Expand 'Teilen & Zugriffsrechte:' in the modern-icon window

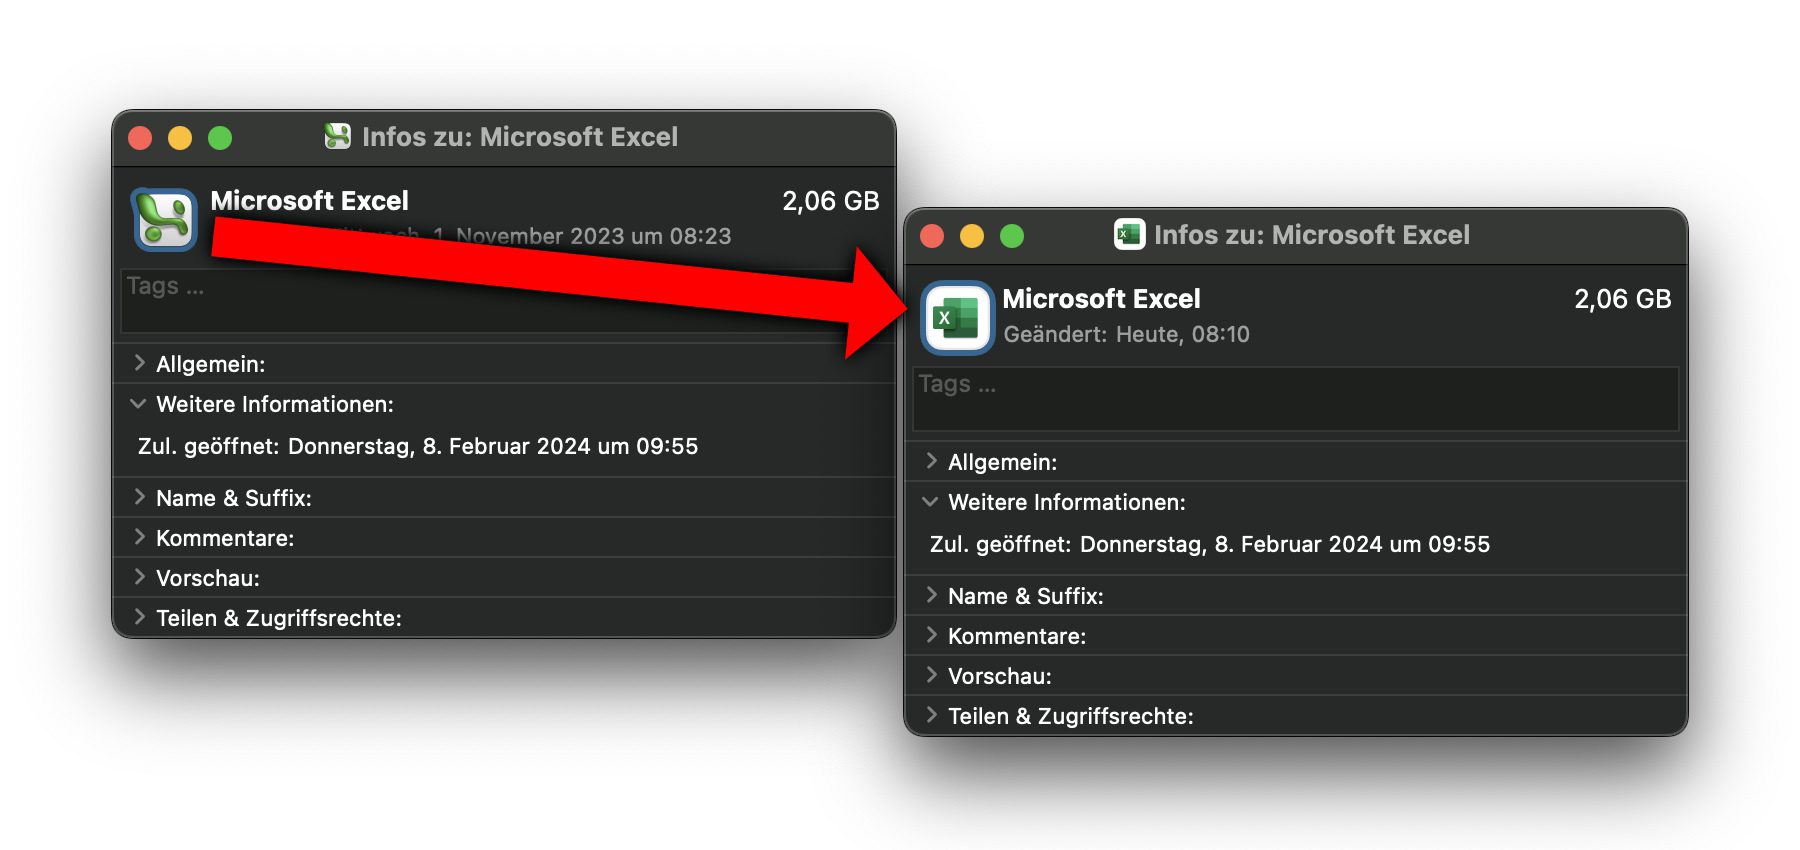(932, 715)
